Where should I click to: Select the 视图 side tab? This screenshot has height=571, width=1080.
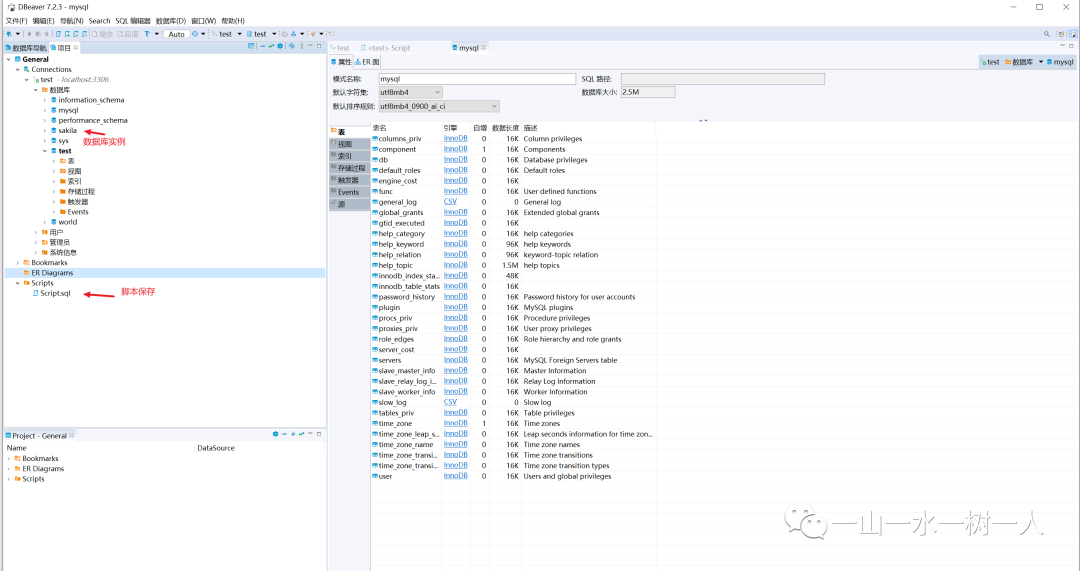pyautogui.click(x=349, y=144)
